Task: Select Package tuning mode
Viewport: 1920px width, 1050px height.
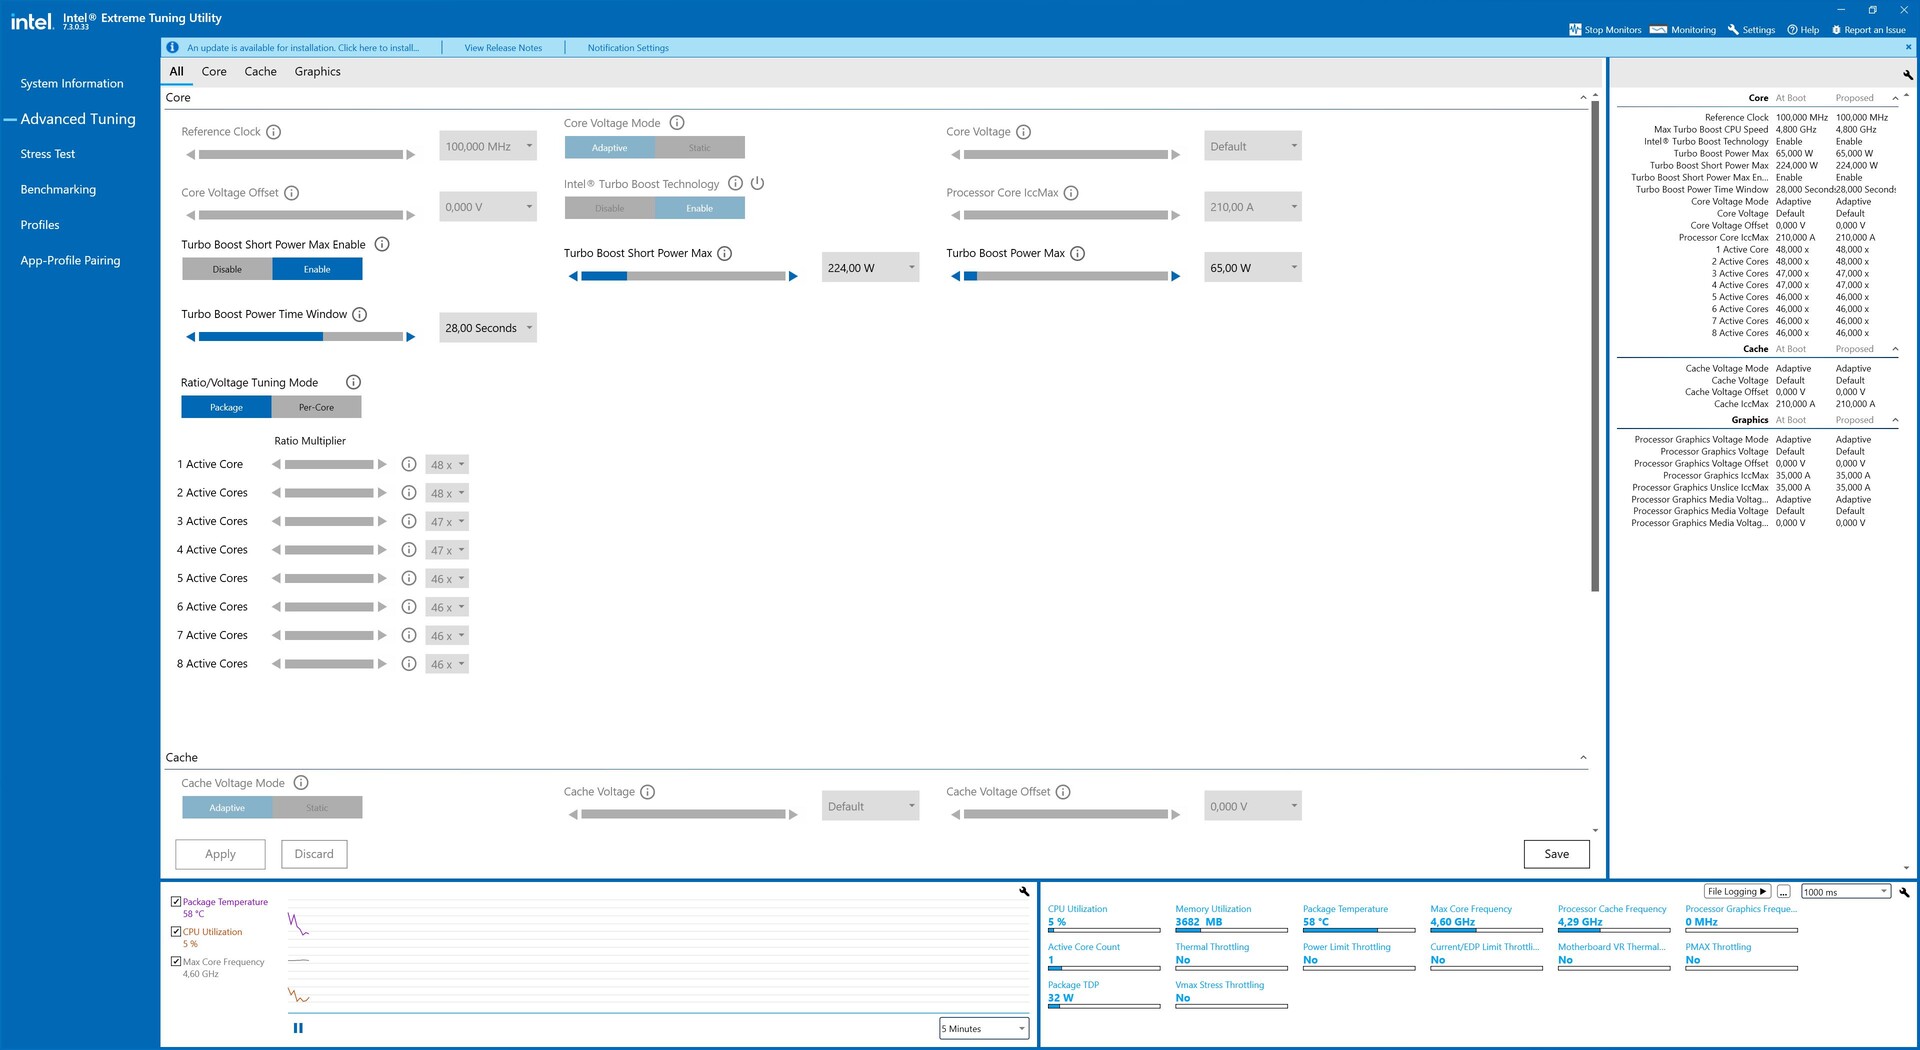Action: pos(226,408)
